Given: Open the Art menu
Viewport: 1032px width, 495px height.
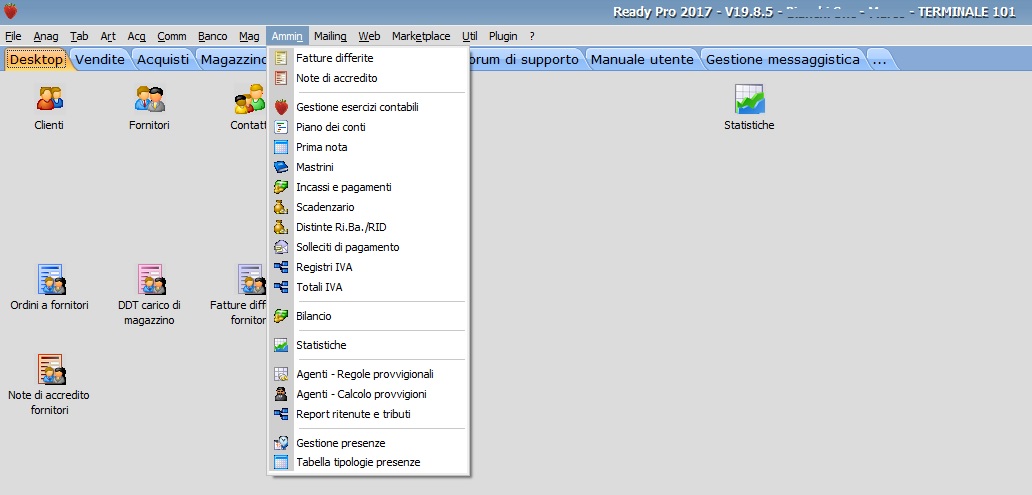Looking at the screenshot, I should pos(108,36).
